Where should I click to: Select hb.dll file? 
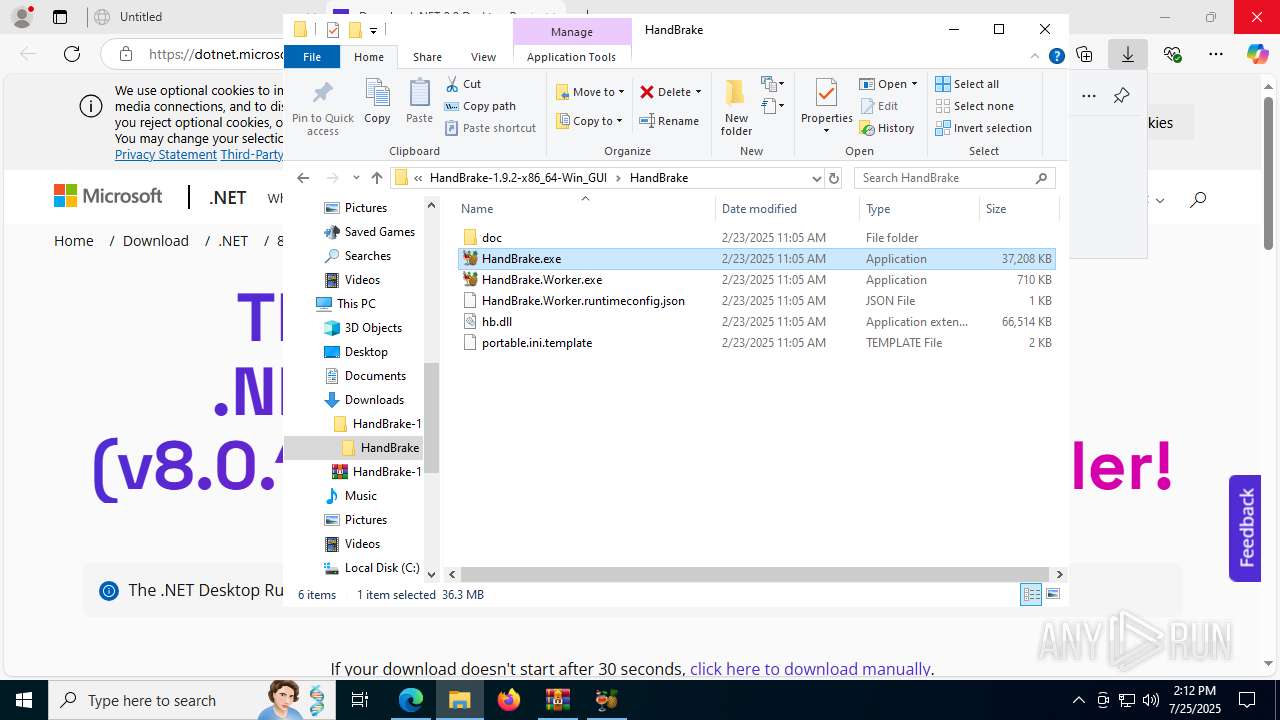tap(756, 322)
